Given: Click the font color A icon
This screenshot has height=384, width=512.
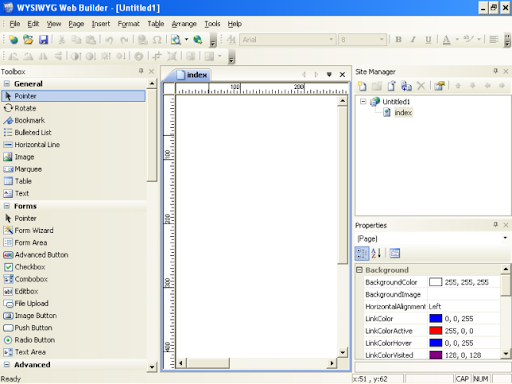Looking at the screenshot, I should (x=446, y=40).
